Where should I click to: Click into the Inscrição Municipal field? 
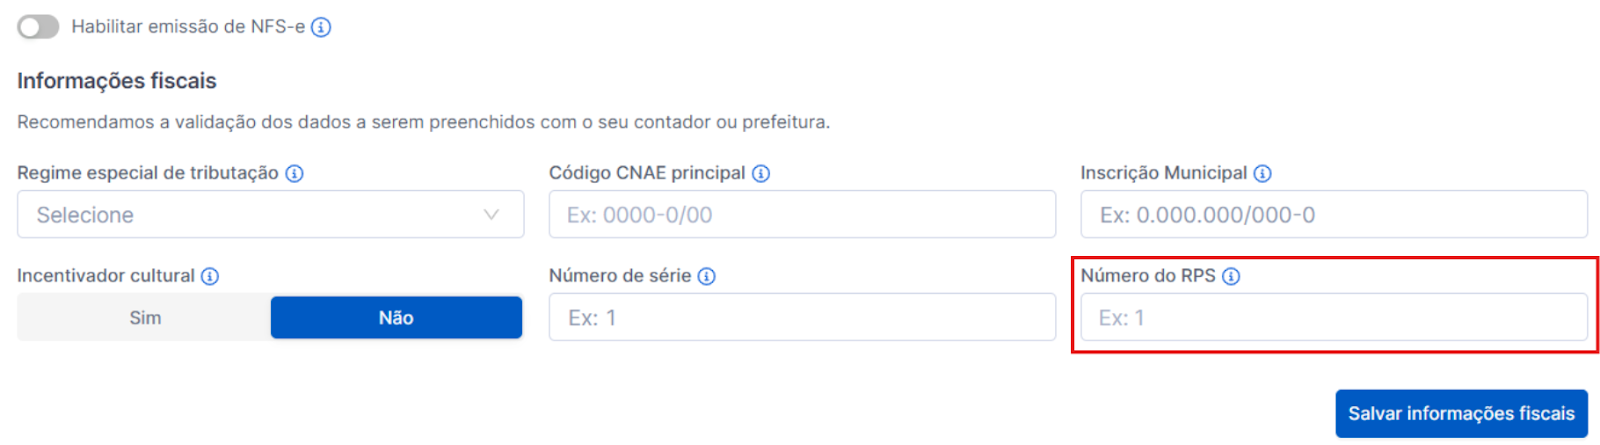tap(1333, 215)
